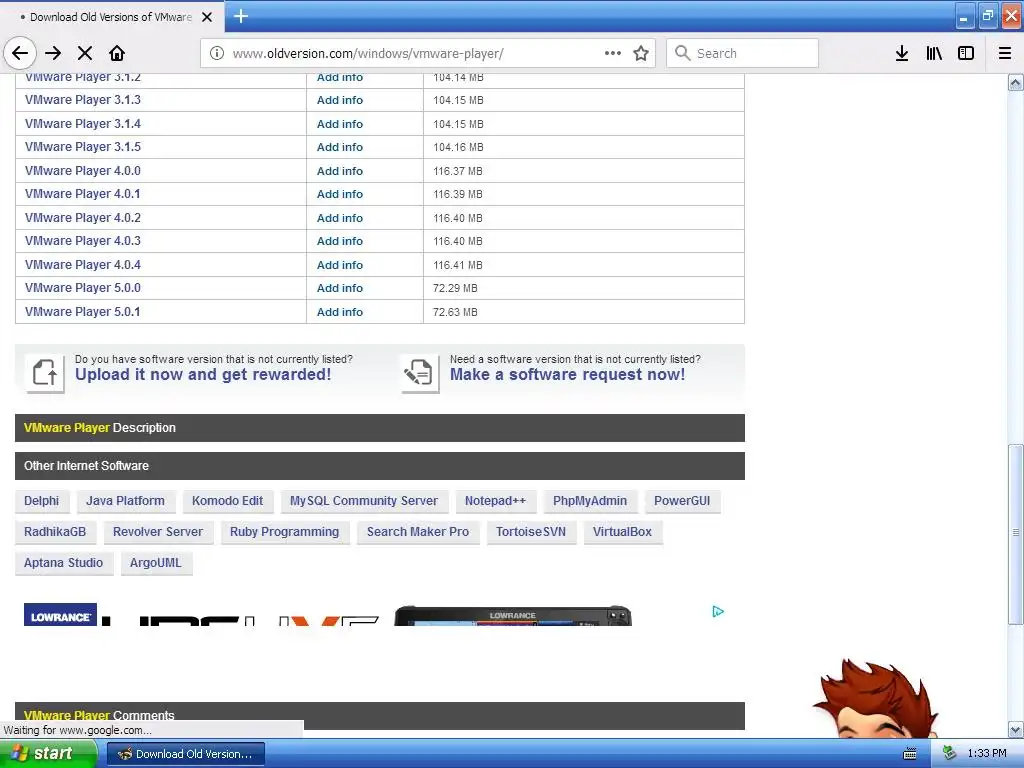The image size is (1024, 768).
Task: Open the PowerGUI tag
Action: [x=682, y=501]
